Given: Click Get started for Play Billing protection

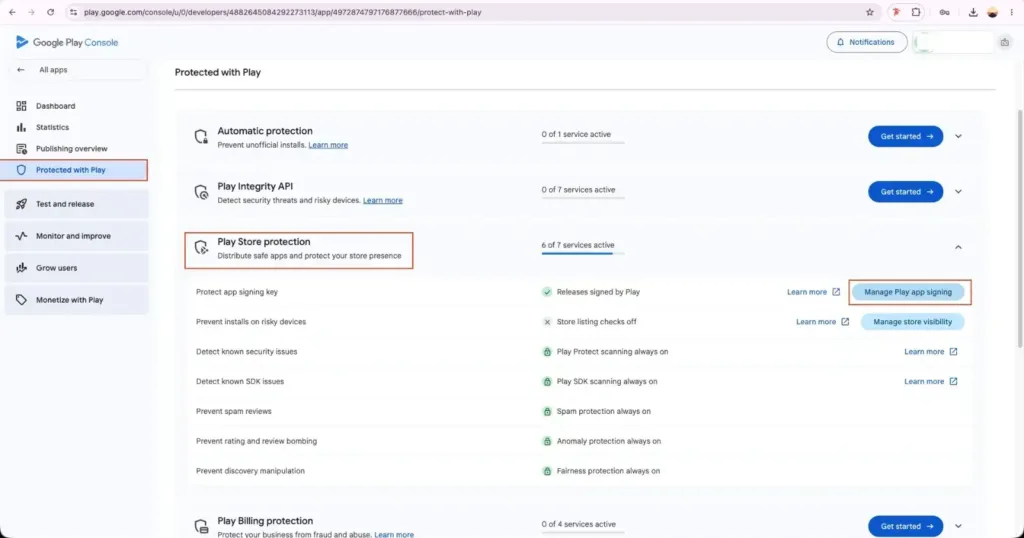Looking at the screenshot, I should [x=905, y=526].
